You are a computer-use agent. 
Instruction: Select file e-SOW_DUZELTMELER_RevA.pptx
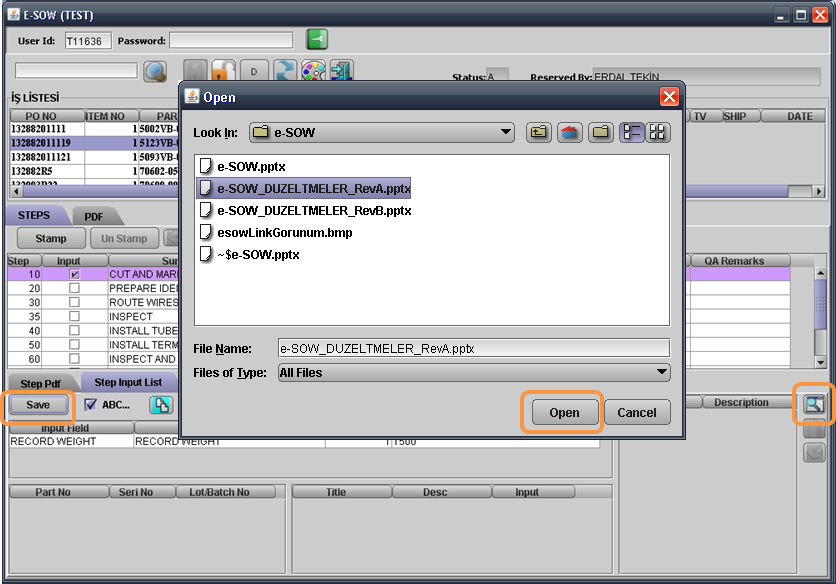point(304,188)
